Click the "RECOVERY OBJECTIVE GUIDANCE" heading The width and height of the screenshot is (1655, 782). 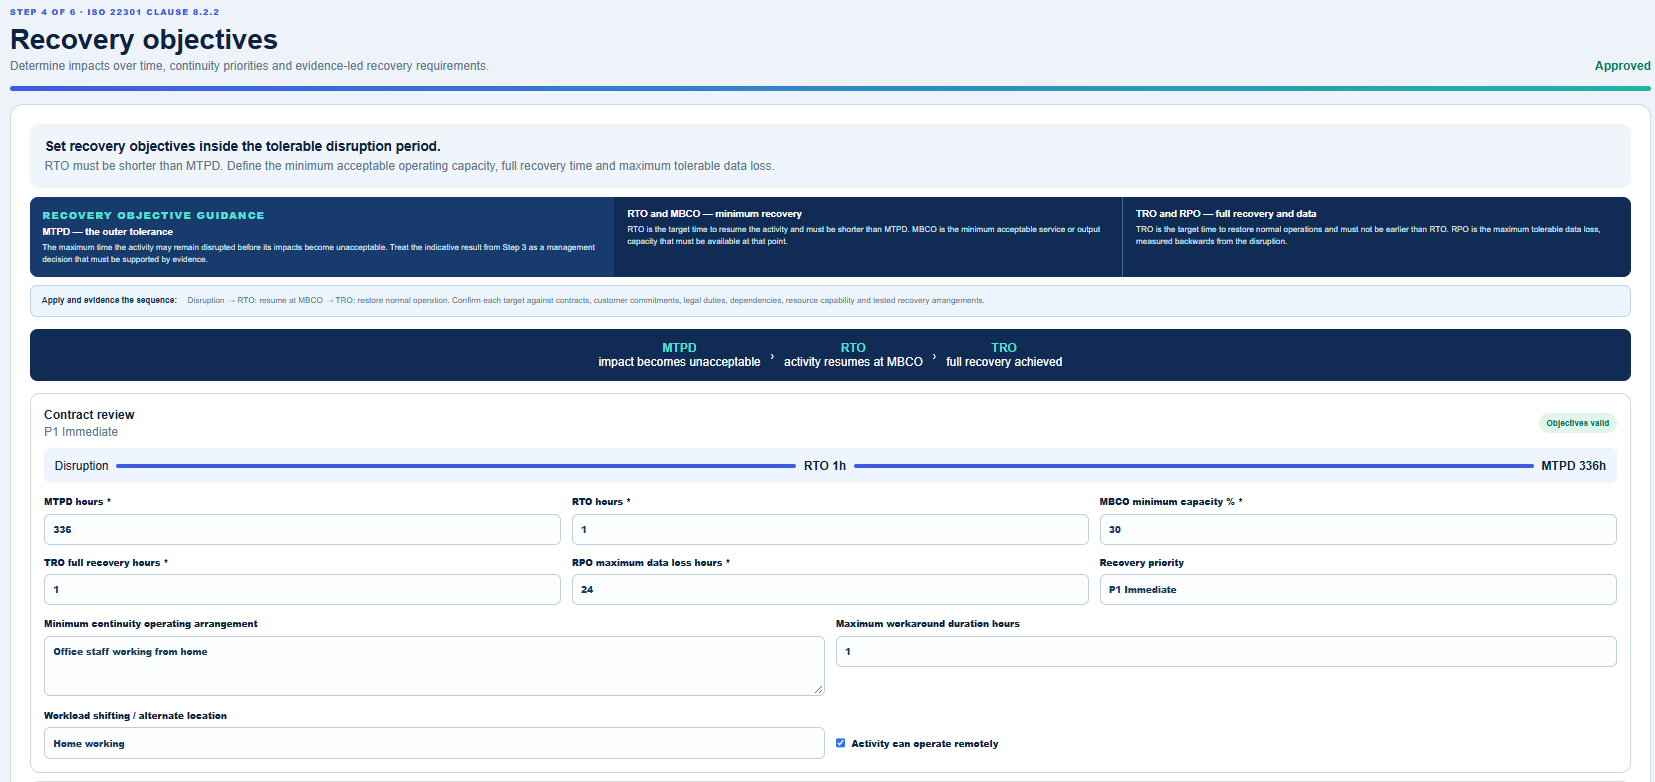click(153, 215)
